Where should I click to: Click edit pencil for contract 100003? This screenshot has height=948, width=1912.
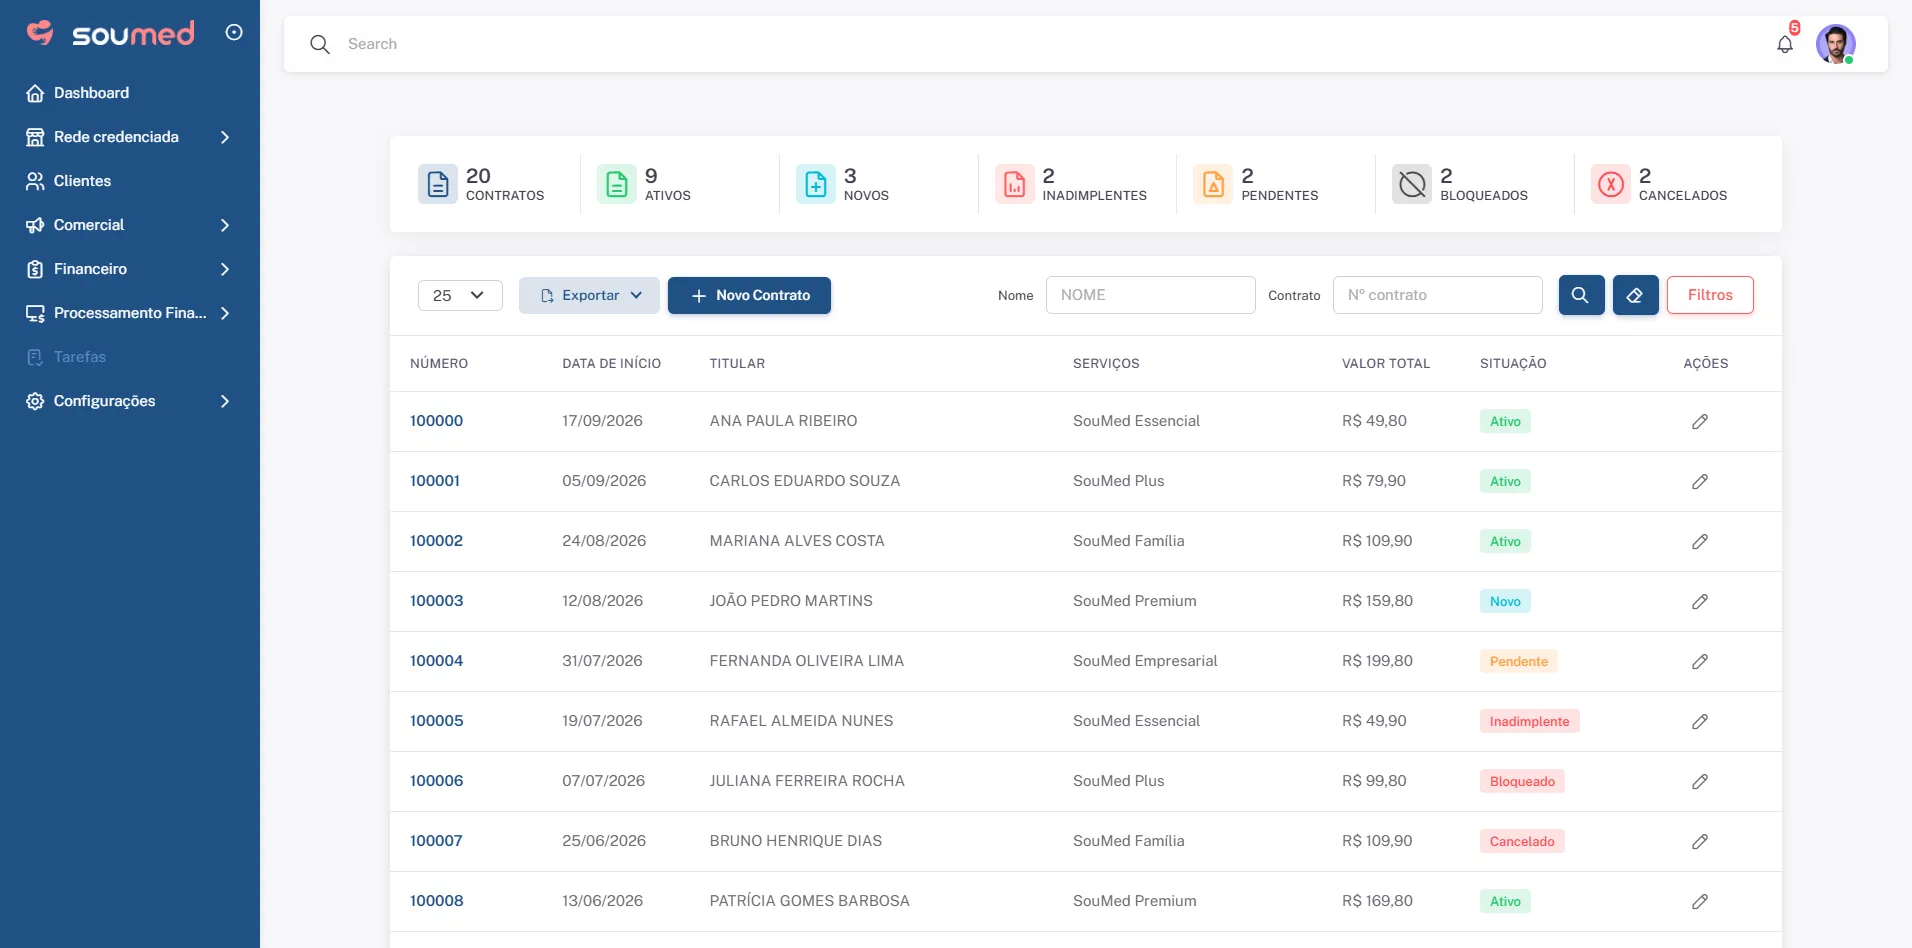(x=1700, y=602)
